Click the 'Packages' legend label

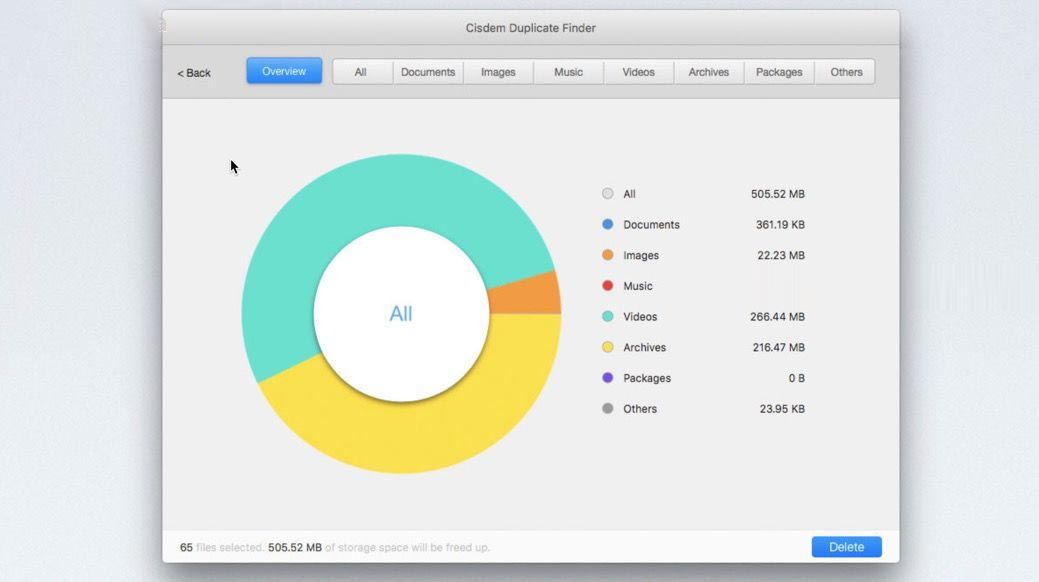click(647, 378)
